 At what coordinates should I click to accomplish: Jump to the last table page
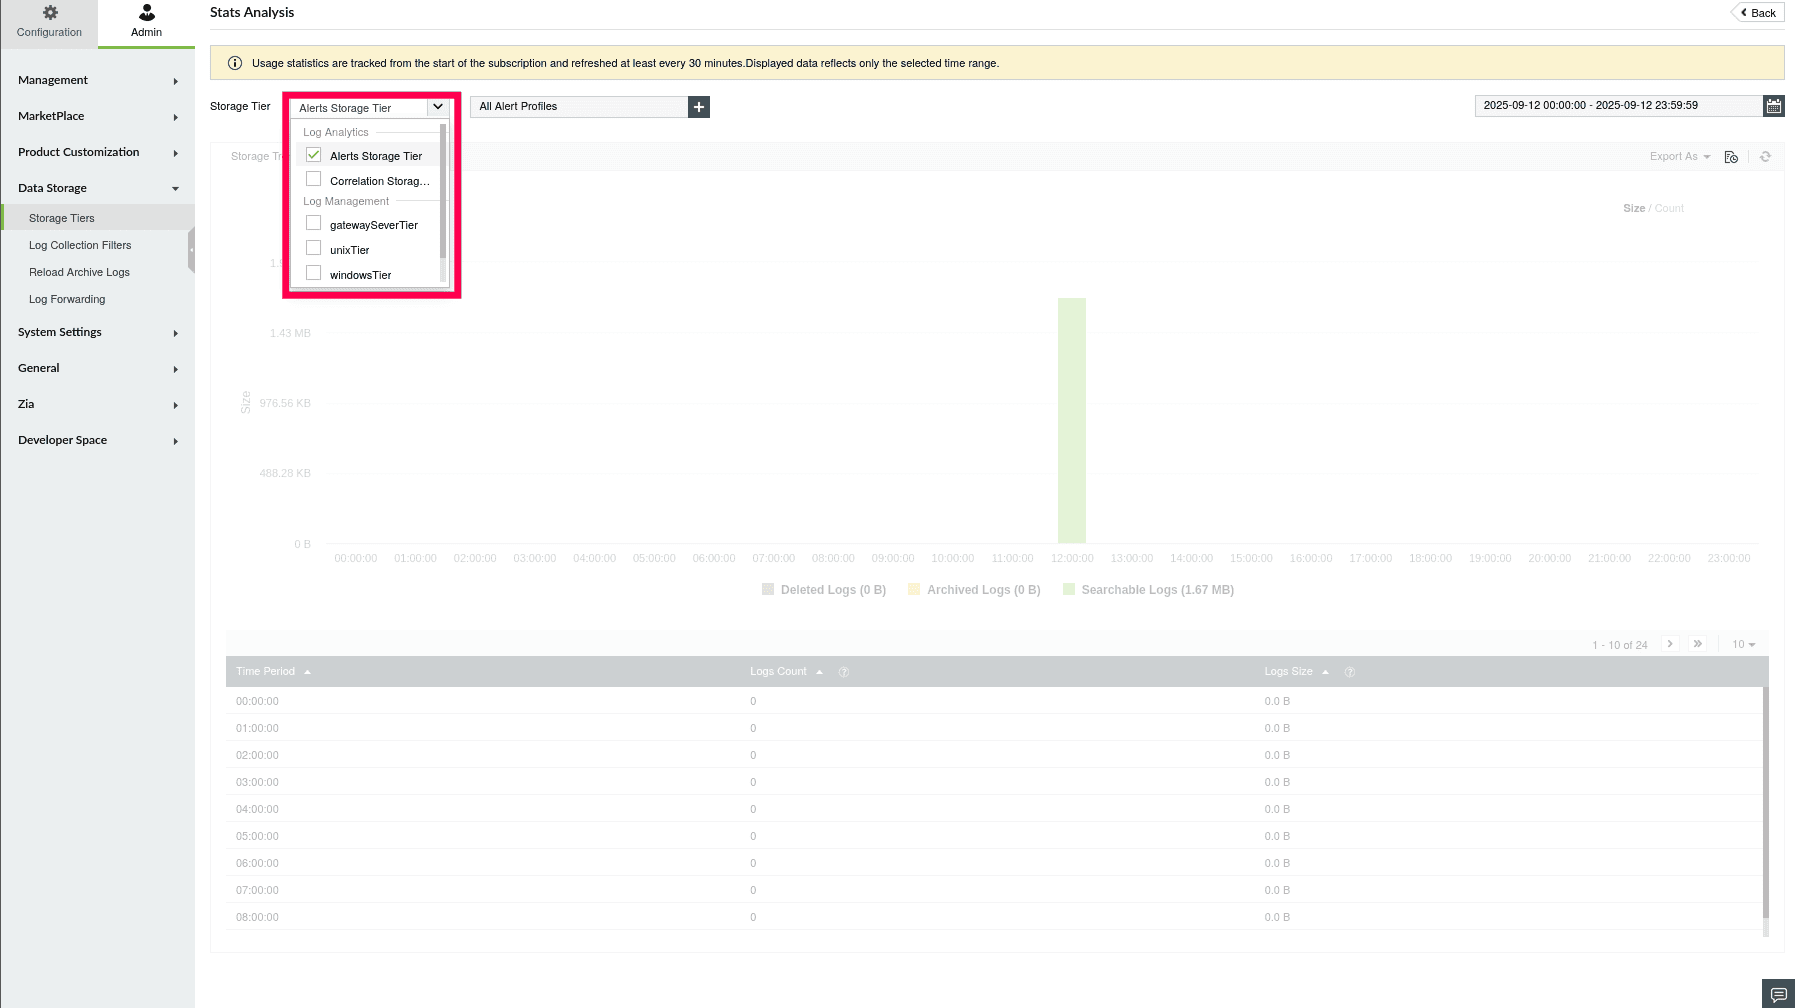coord(1698,644)
